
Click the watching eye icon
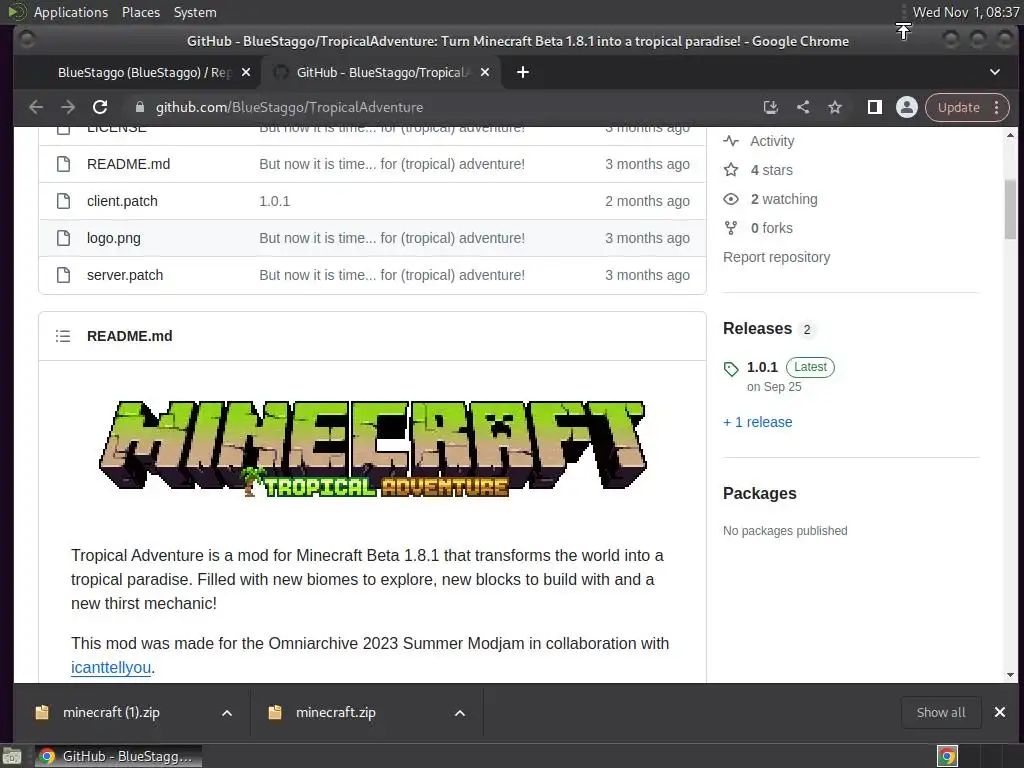pos(731,199)
